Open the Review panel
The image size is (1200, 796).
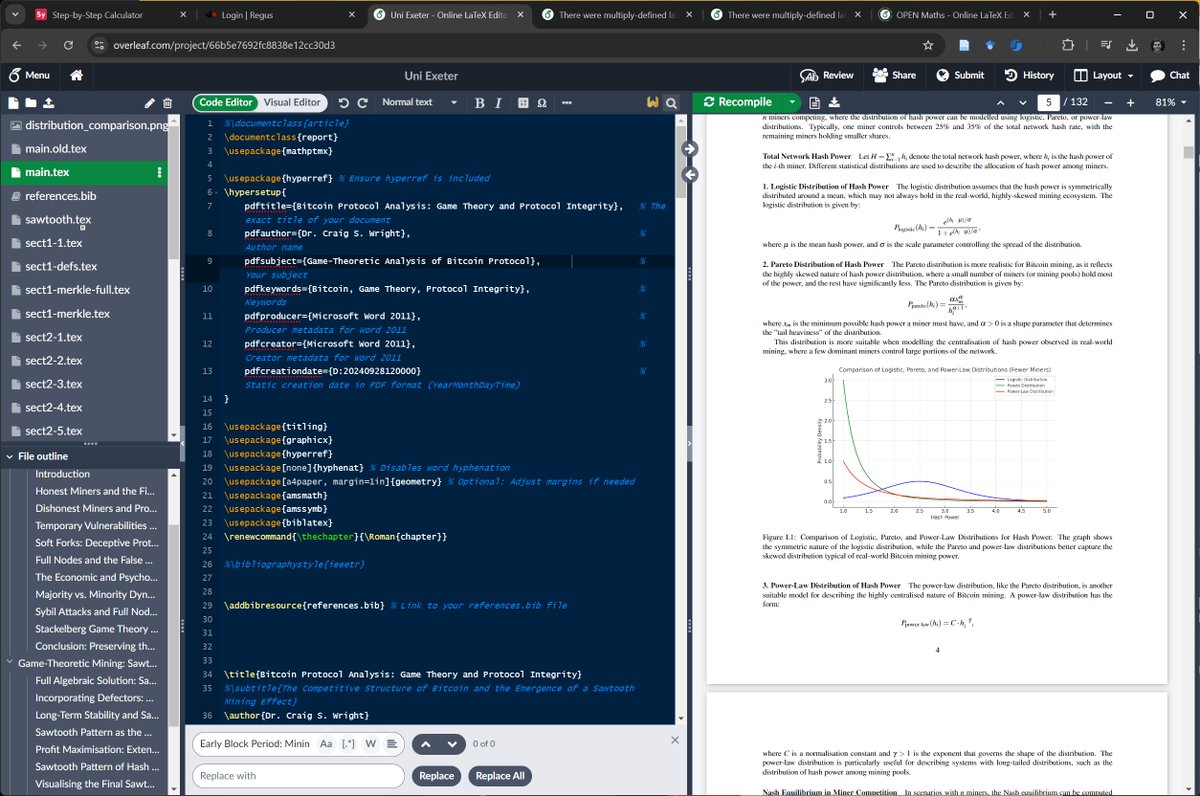pos(827,75)
